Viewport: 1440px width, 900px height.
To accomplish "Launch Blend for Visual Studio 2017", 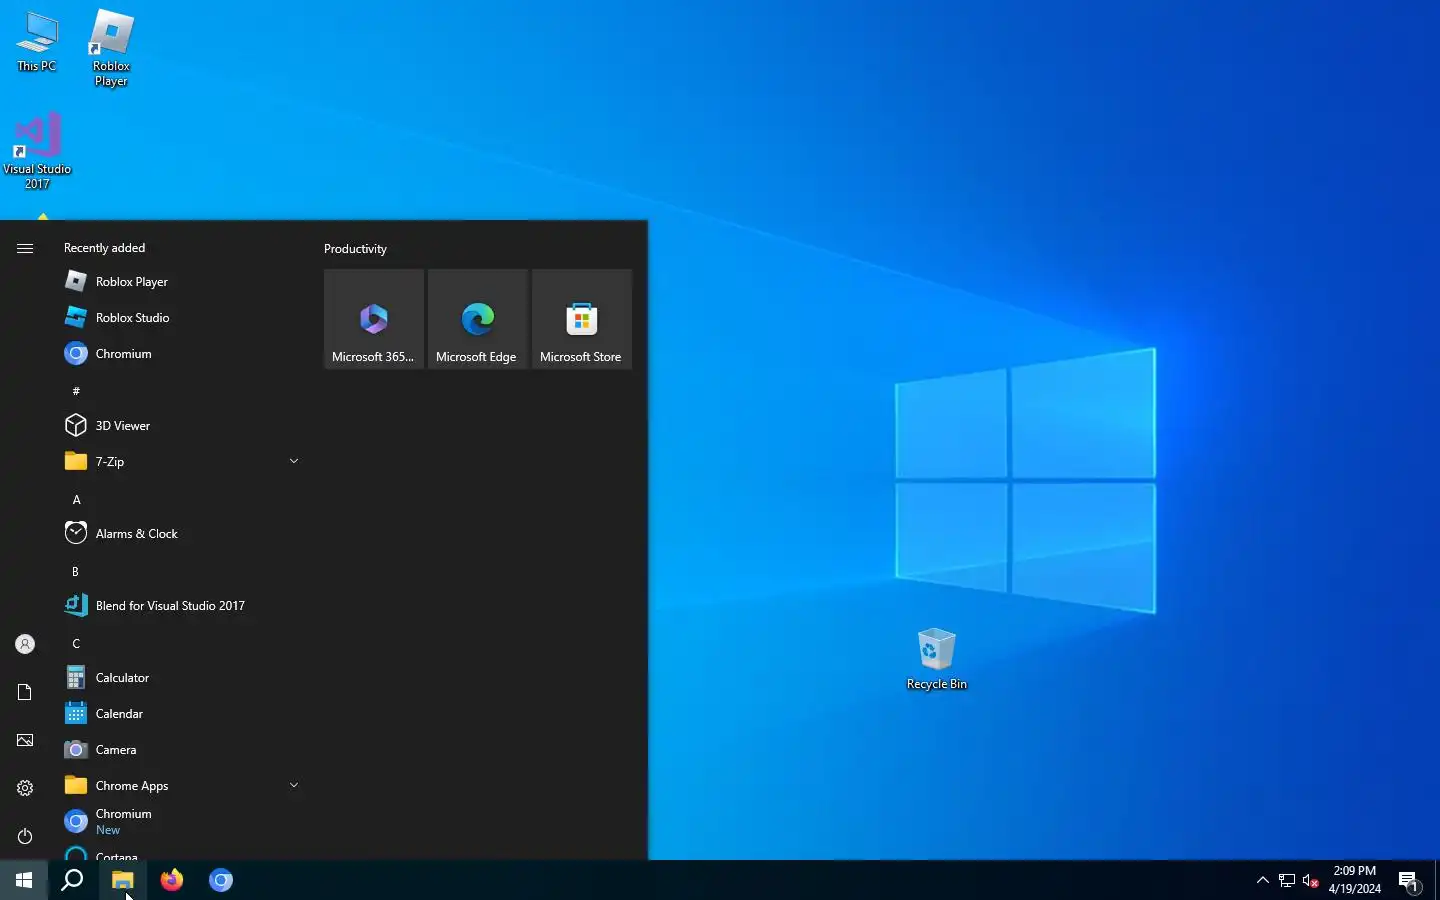I will coord(180,606).
